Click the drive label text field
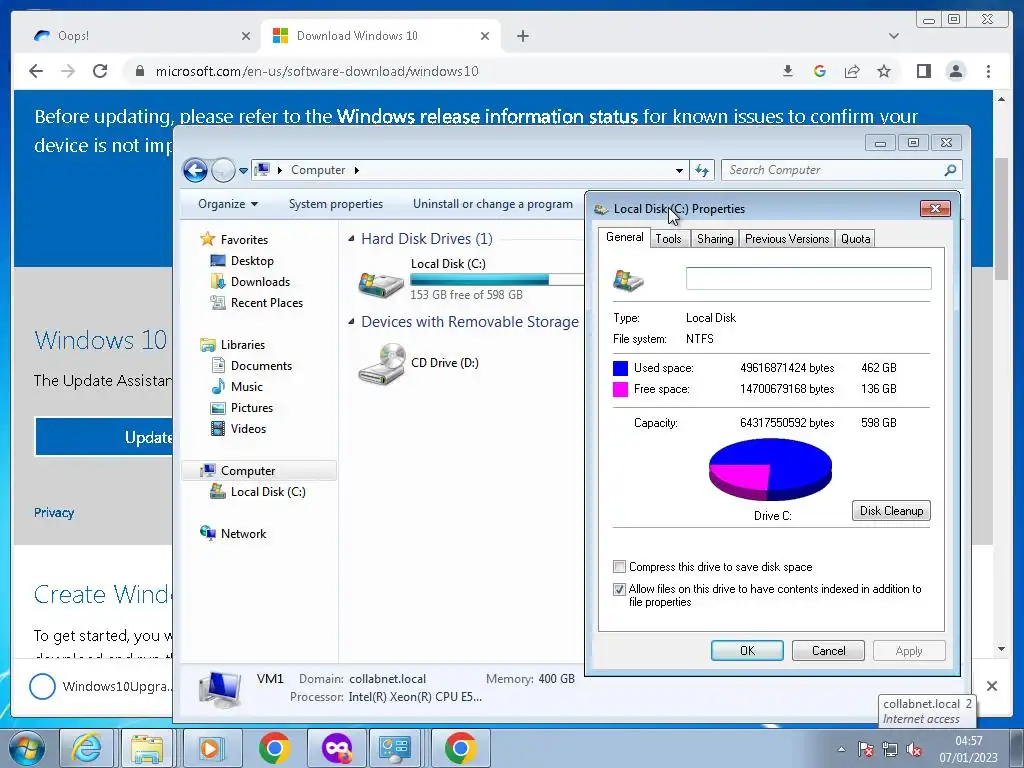1024x768 pixels. click(x=808, y=278)
